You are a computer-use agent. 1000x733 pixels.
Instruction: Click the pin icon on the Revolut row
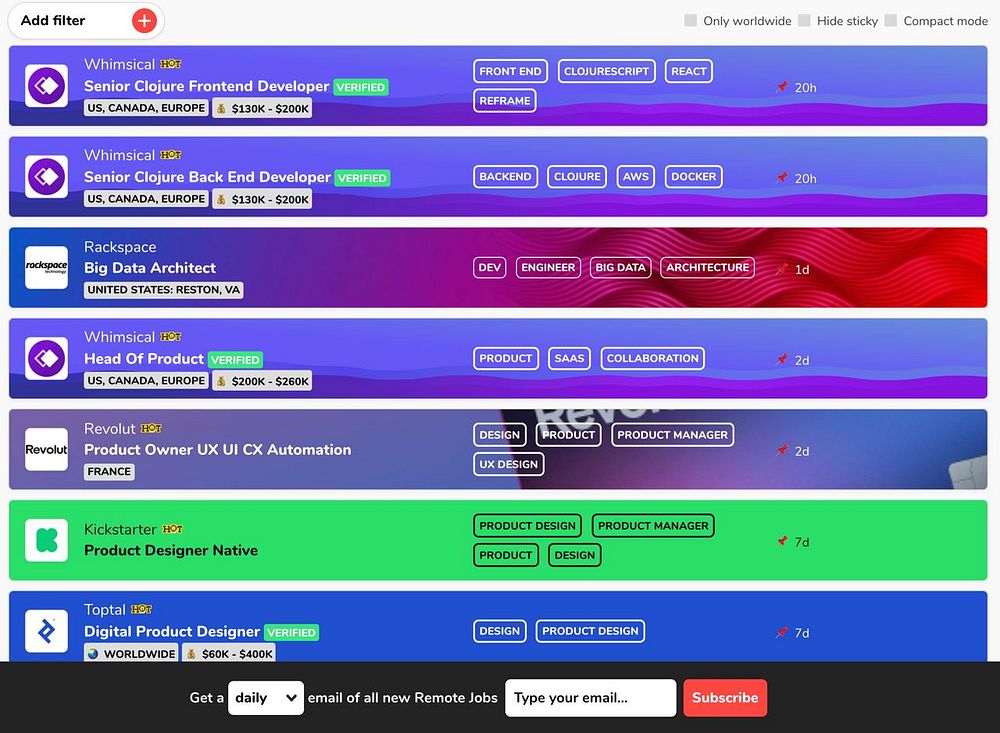(782, 450)
